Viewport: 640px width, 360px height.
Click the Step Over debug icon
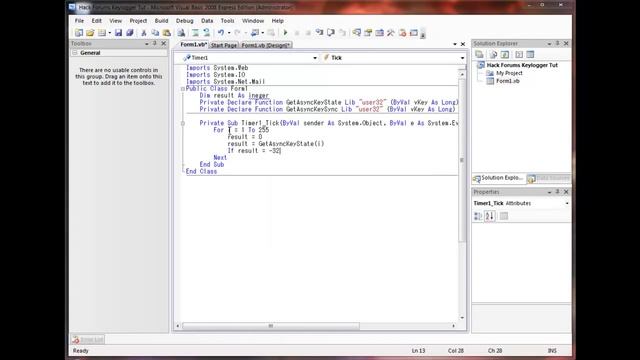point(331,33)
